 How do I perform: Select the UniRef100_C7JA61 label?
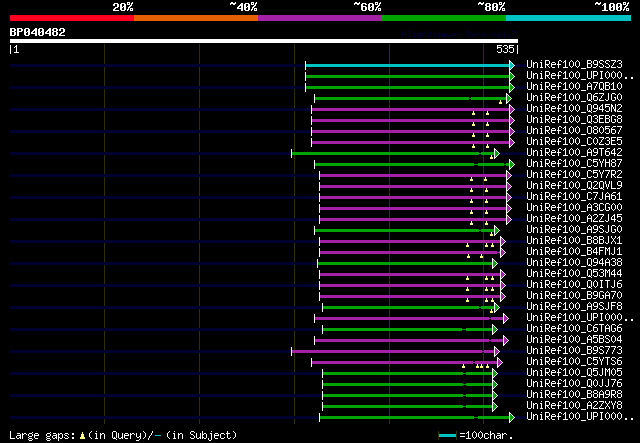click(574, 197)
